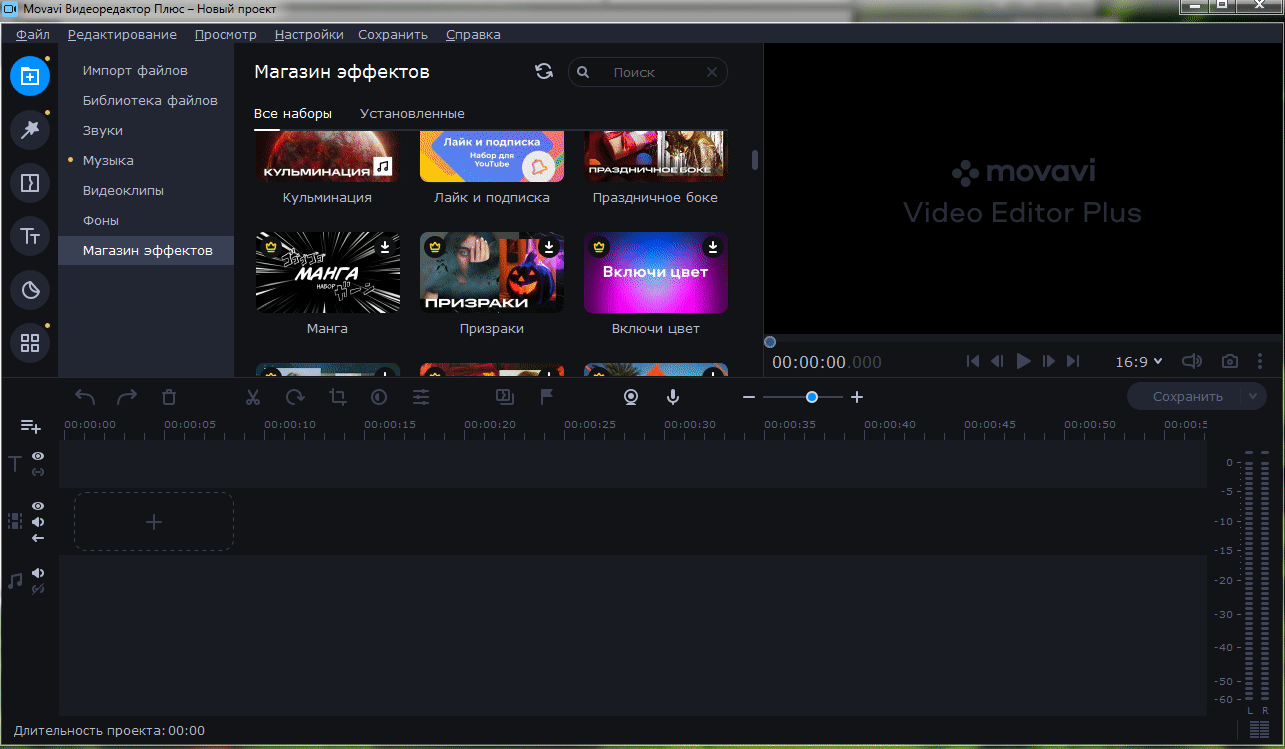This screenshot has height=749, width=1285.
Task: Click the trash delete icon
Action: [169, 397]
